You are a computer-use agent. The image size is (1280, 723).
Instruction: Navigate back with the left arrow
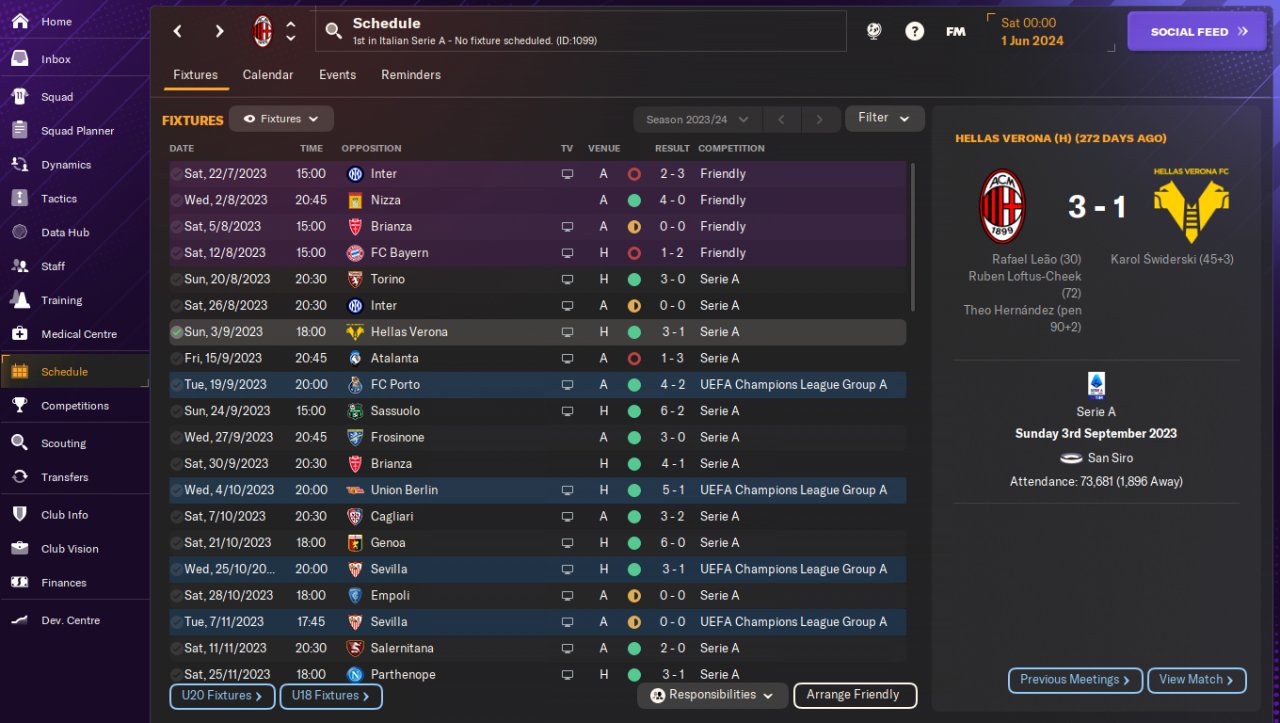coord(178,31)
